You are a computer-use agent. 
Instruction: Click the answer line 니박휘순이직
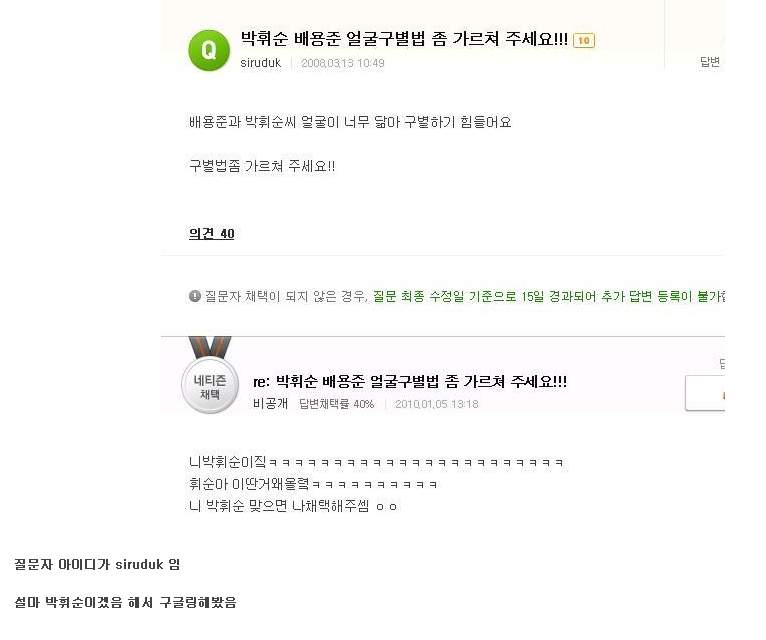pos(376,462)
